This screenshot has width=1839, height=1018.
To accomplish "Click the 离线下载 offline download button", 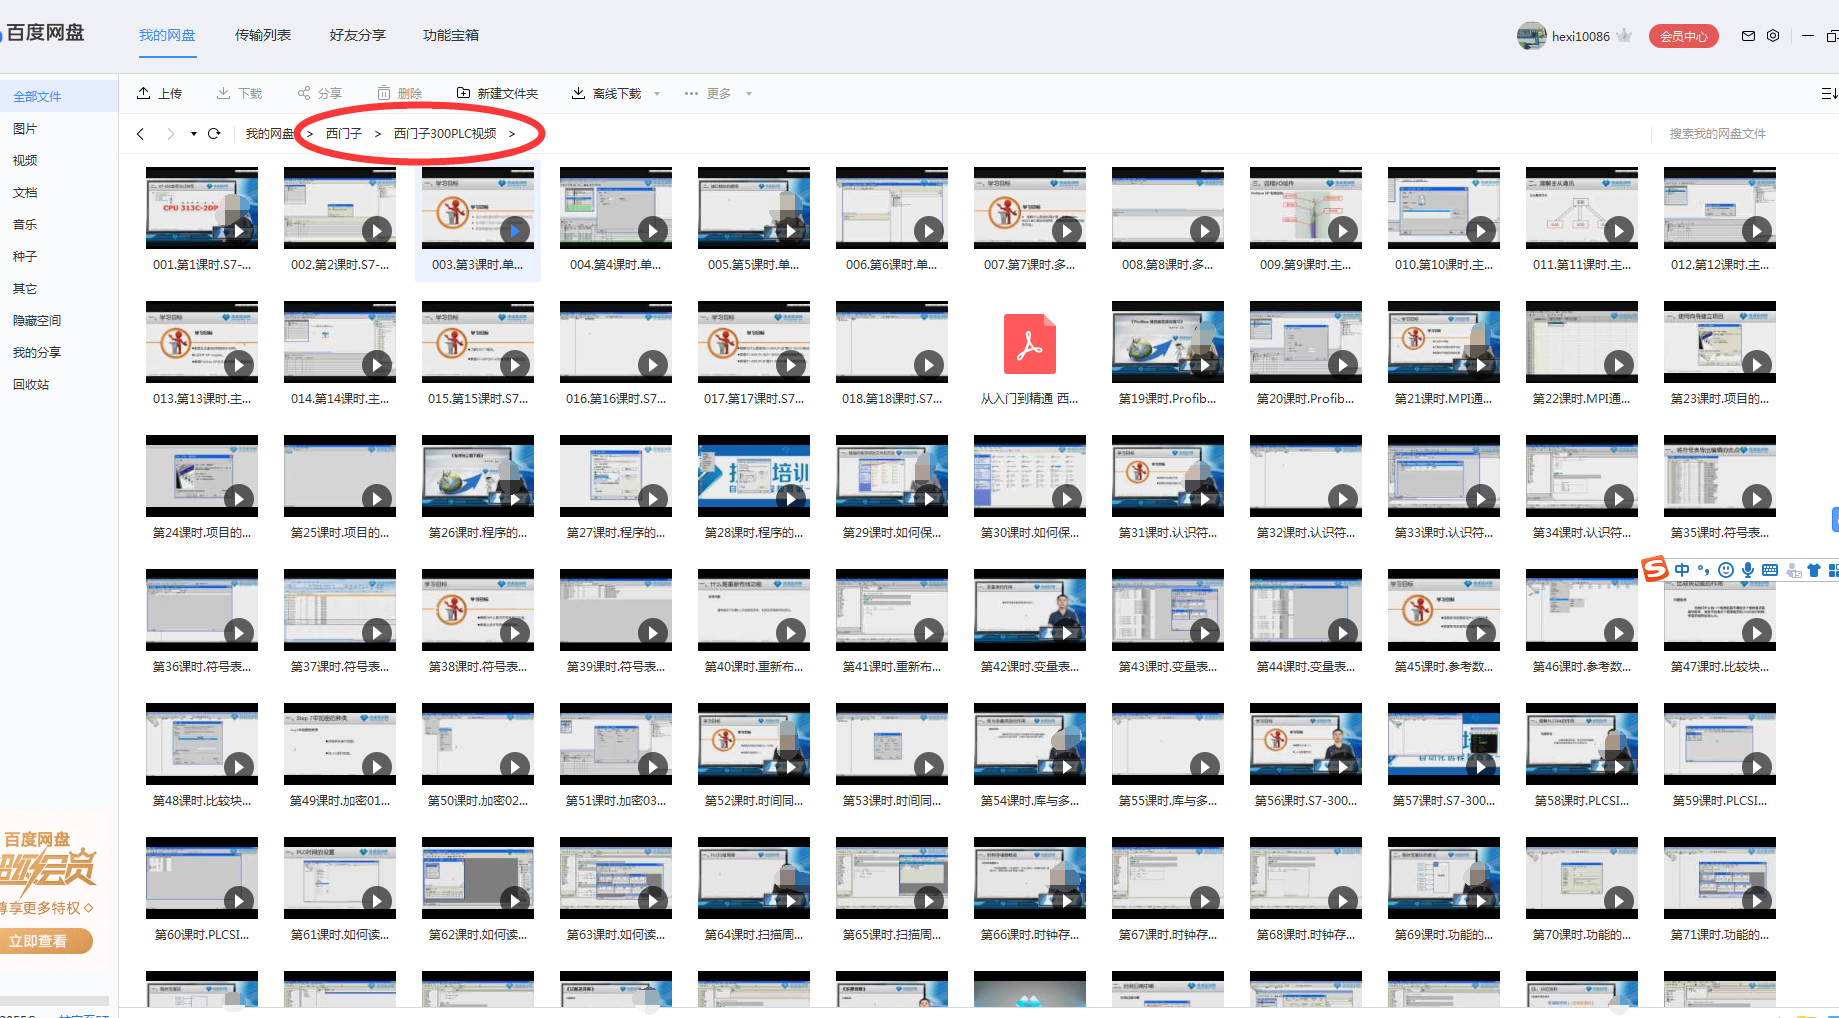I will pos(606,93).
